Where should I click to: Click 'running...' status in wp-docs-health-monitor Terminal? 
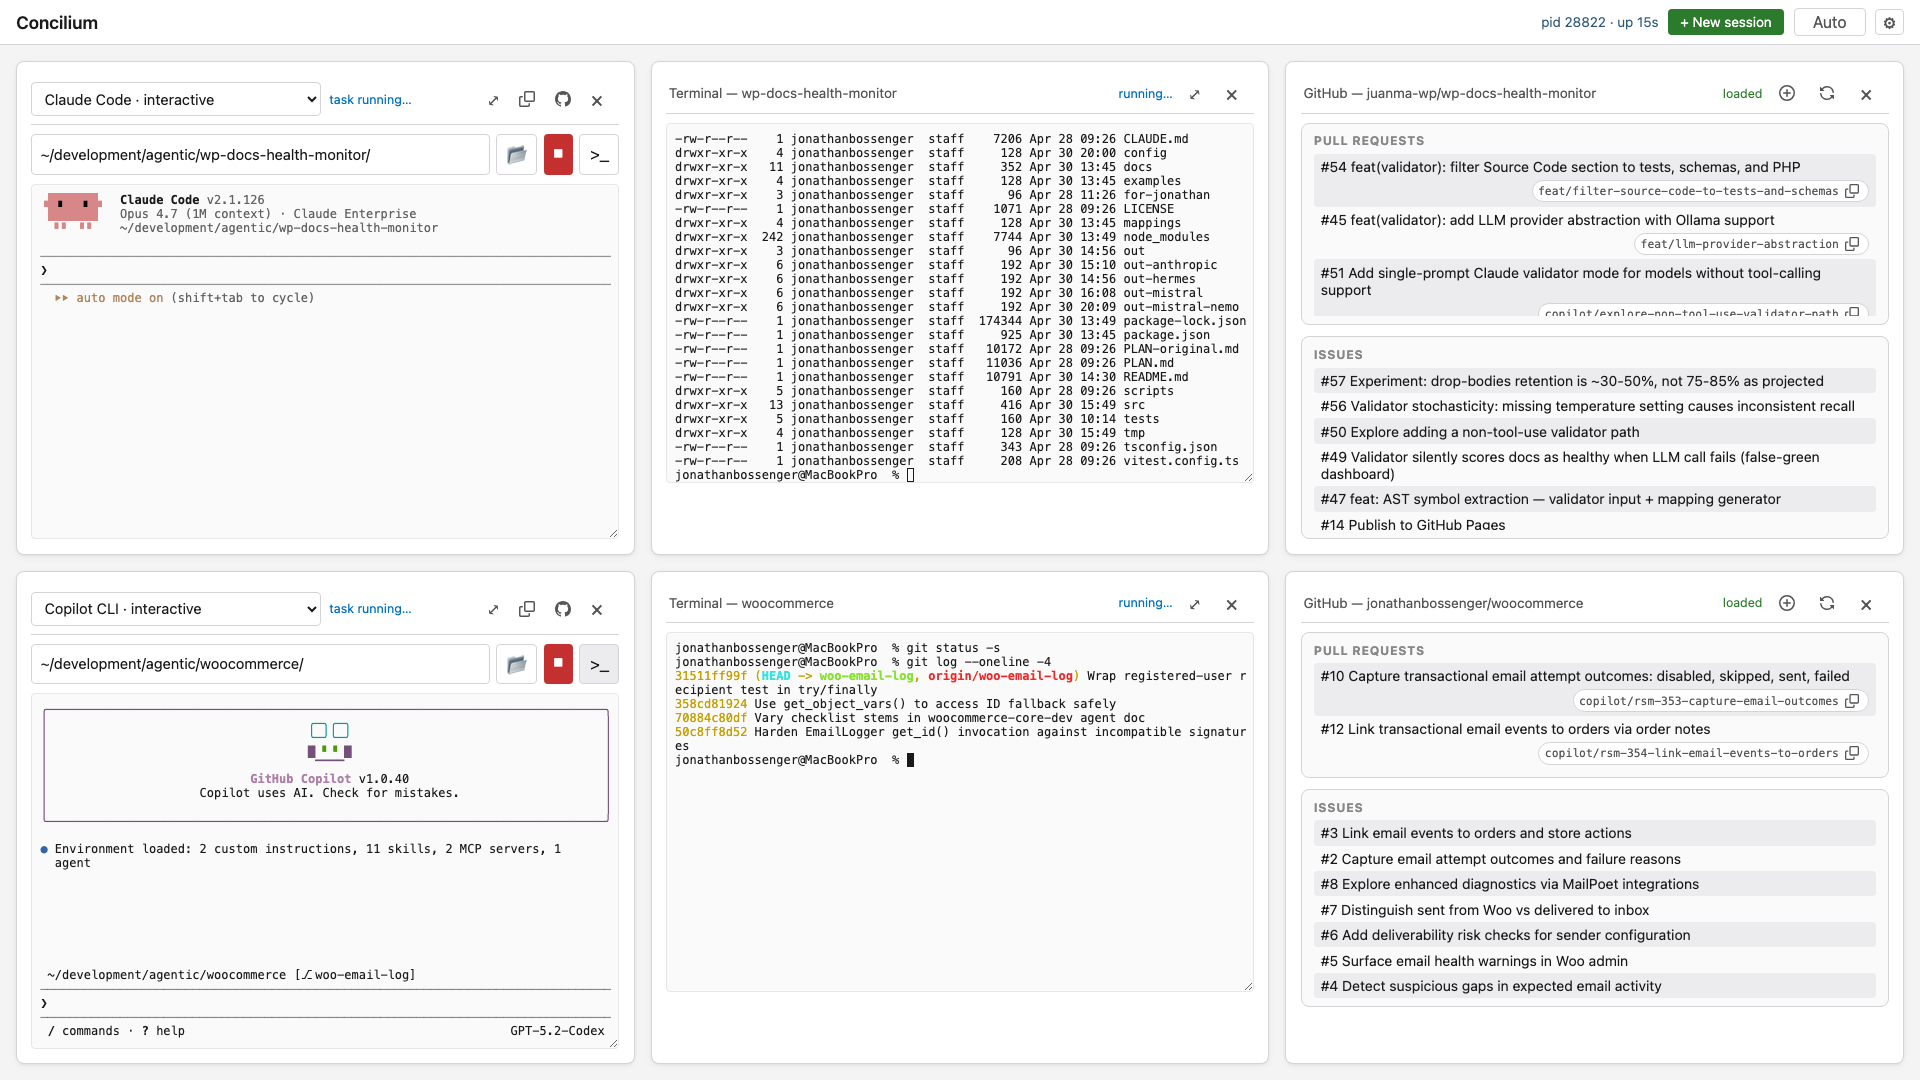(1145, 94)
